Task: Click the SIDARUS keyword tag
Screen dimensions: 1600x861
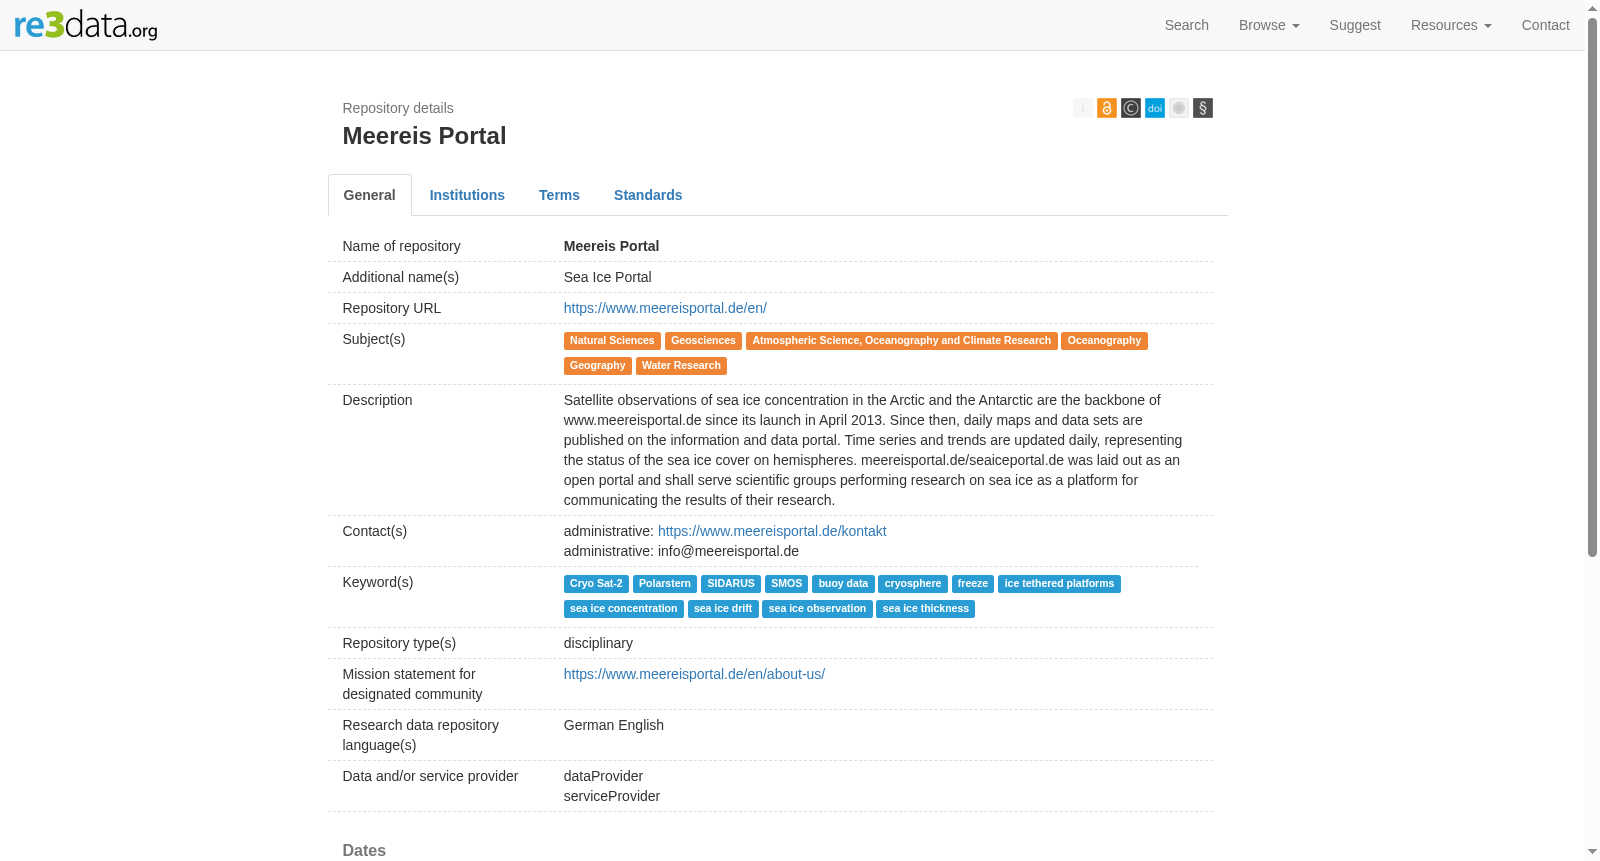Action: click(731, 584)
